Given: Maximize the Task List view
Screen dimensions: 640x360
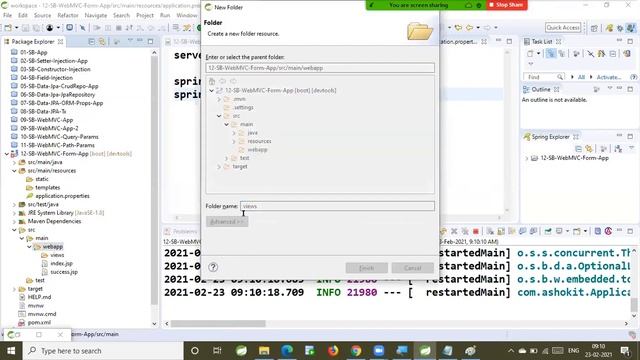Looking at the screenshot, I should coord(630,42).
